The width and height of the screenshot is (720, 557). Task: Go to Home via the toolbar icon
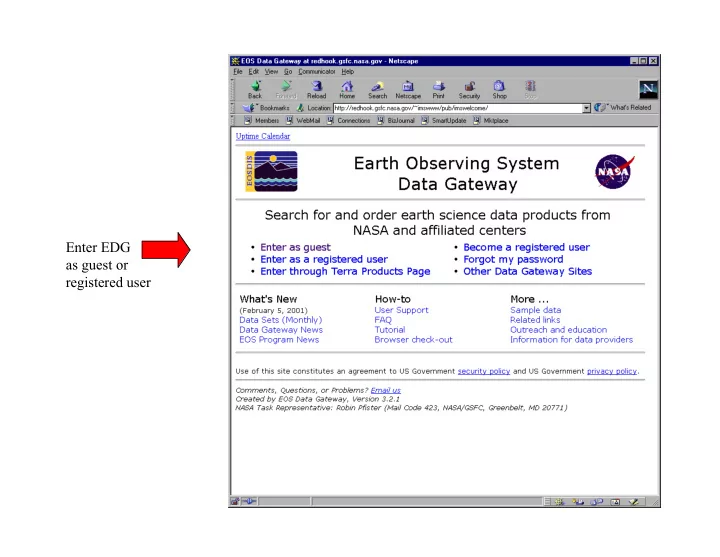pyautogui.click(x=347, y=89)
